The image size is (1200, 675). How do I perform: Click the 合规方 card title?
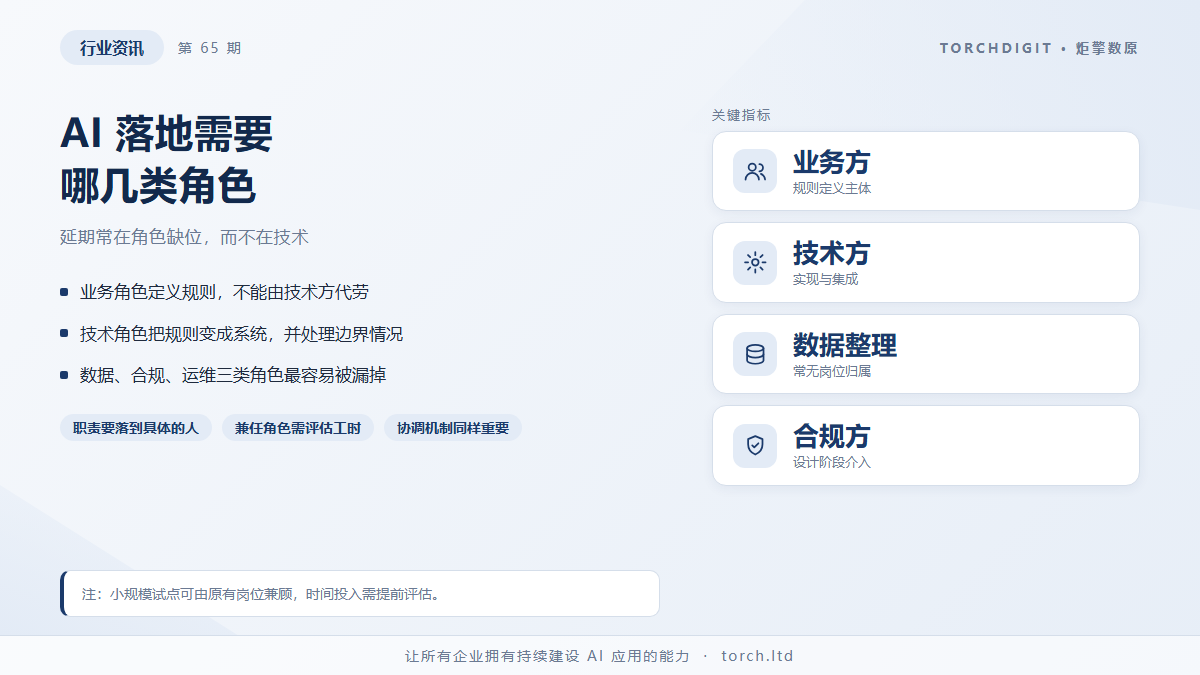[x=832, y=436]
